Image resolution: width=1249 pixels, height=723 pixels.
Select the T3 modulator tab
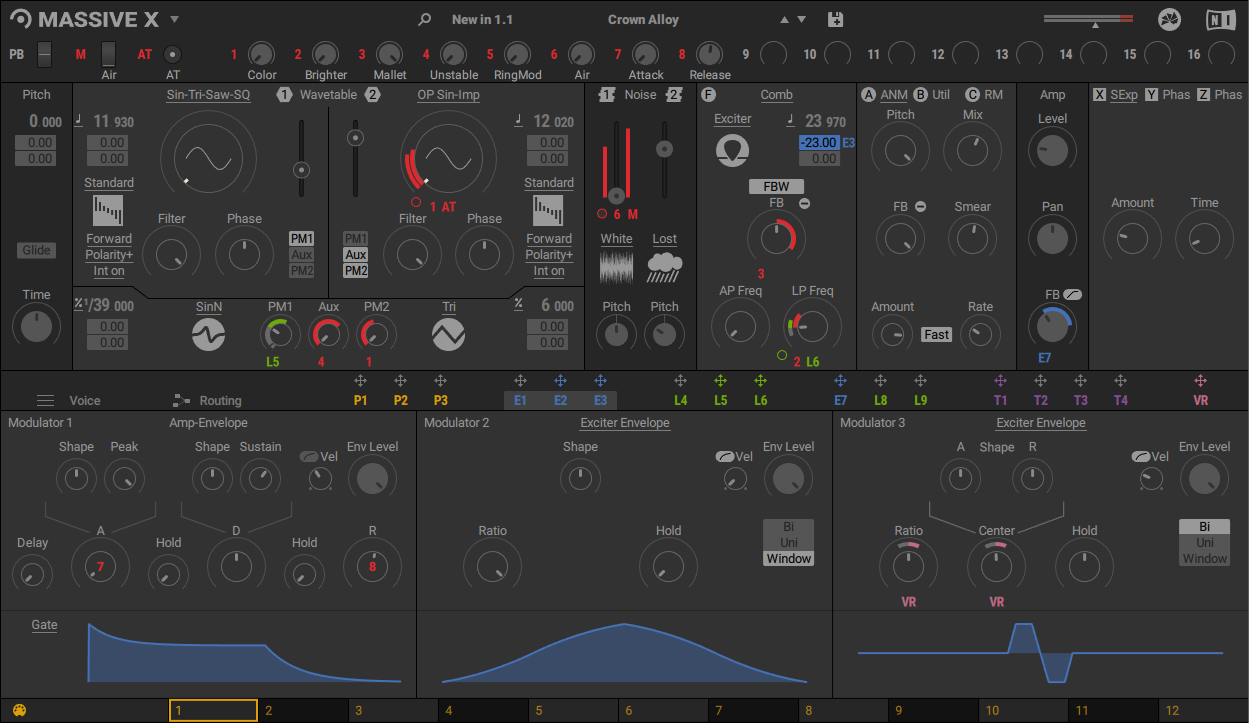(1080, 400)
